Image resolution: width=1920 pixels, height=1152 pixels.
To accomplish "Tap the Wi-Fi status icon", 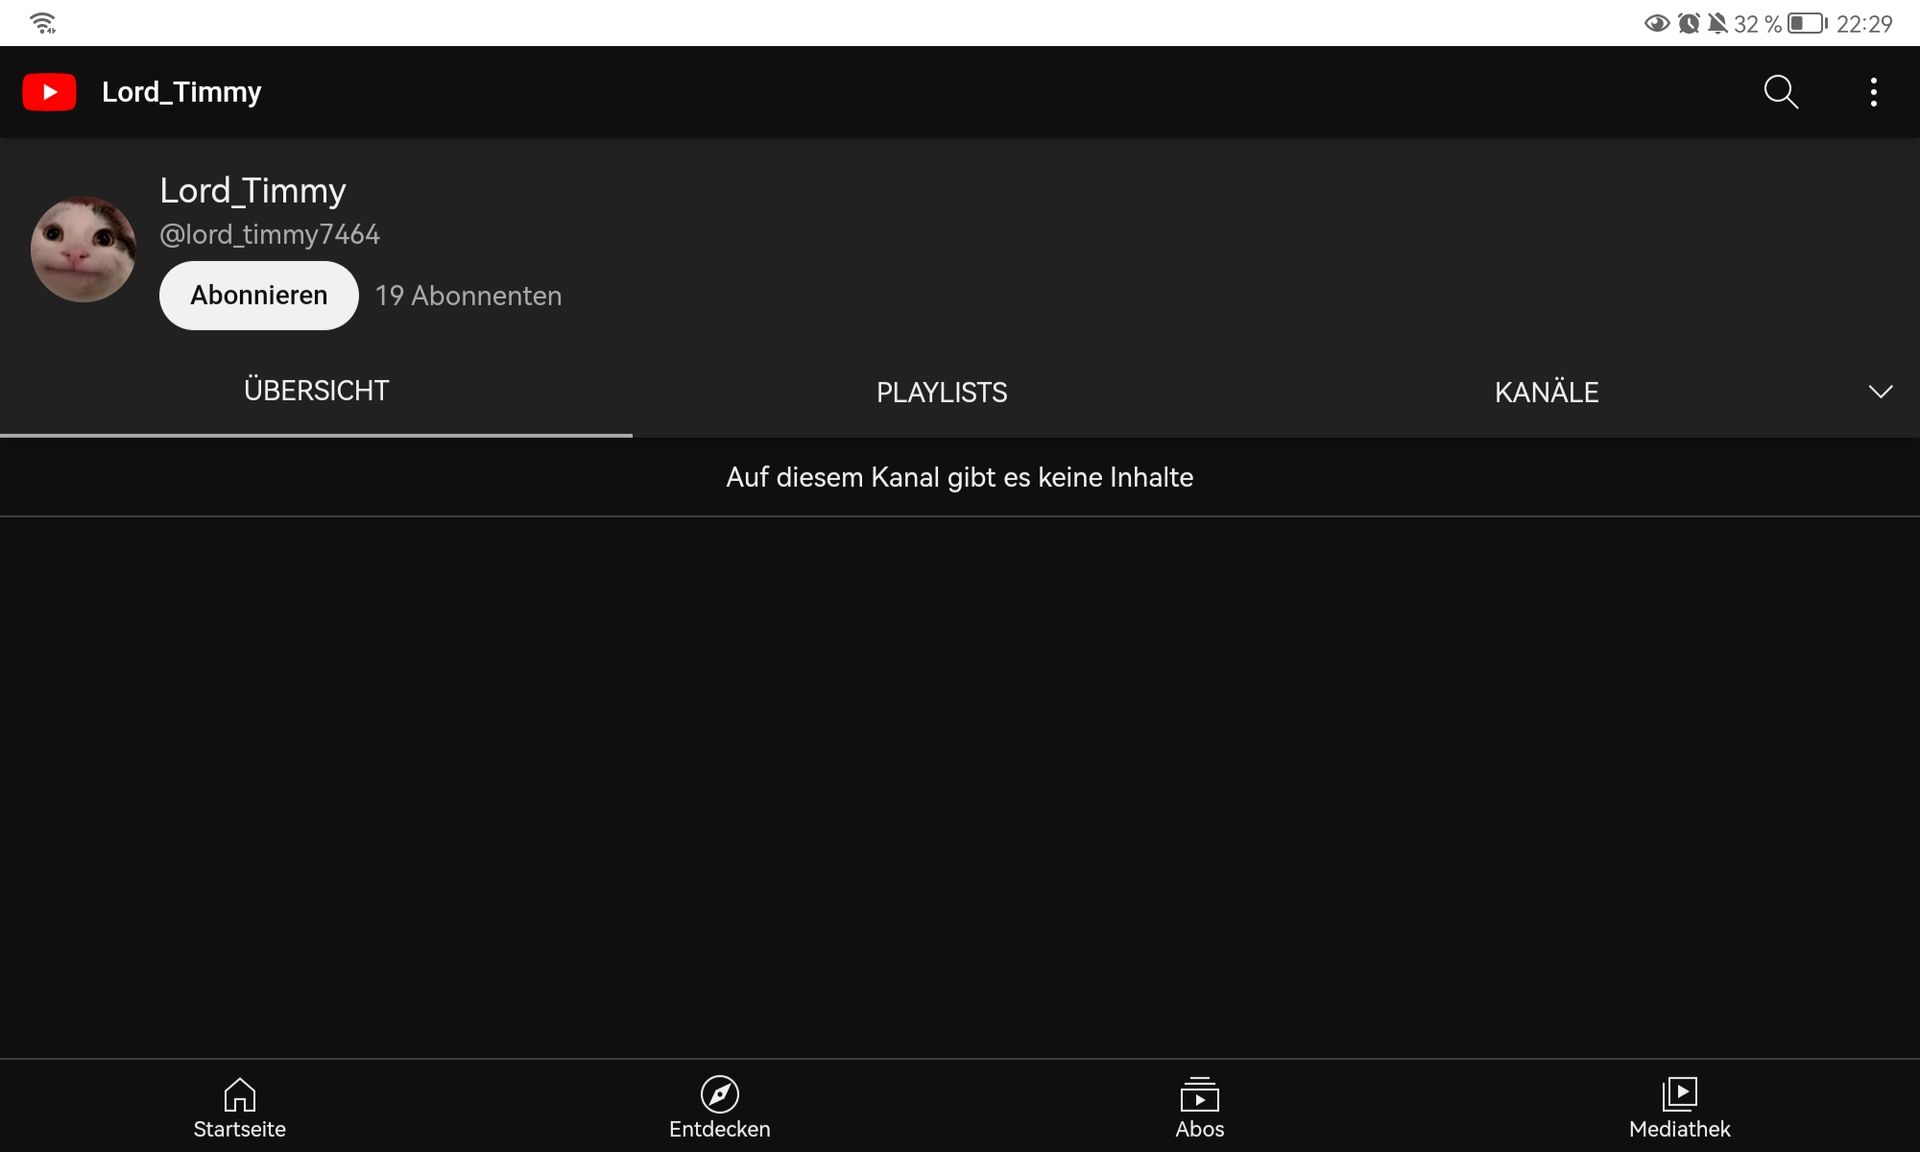I will 43,23.
